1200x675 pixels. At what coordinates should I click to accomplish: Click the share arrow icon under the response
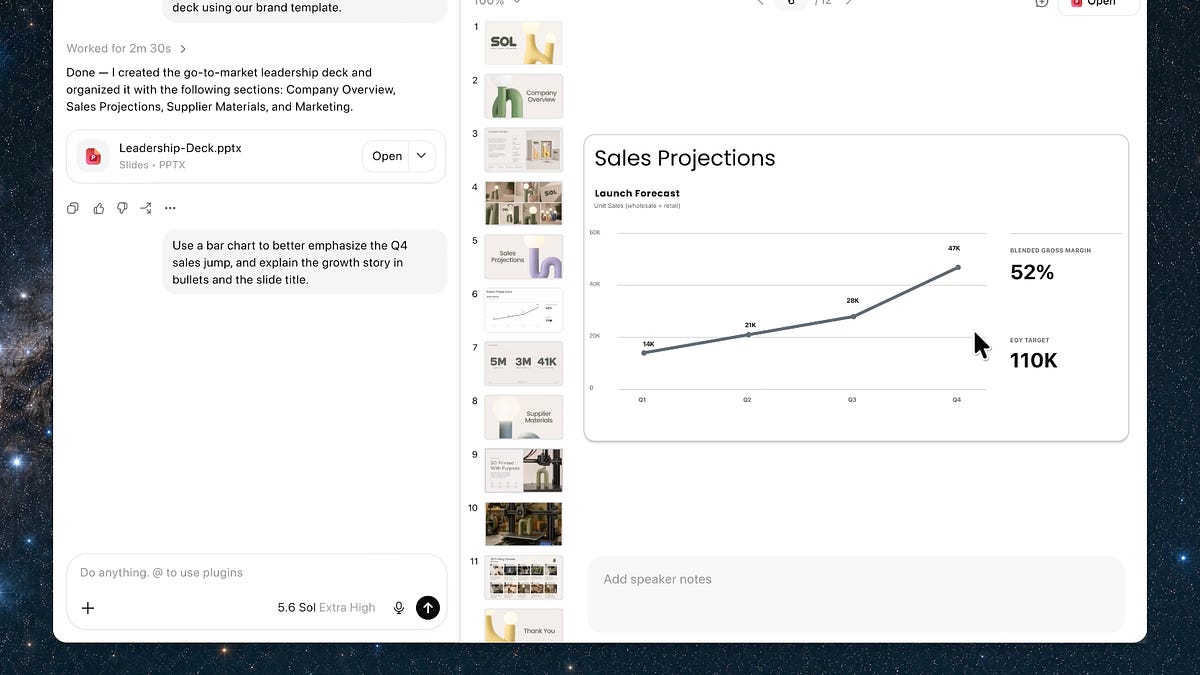(x=146, y=208)
